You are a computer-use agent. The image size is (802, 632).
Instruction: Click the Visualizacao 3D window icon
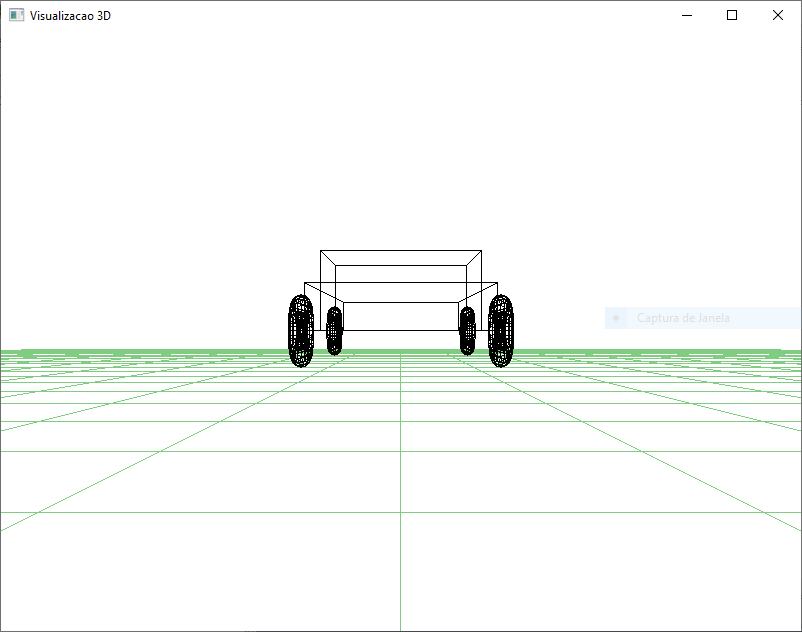[x=16, y=15]
